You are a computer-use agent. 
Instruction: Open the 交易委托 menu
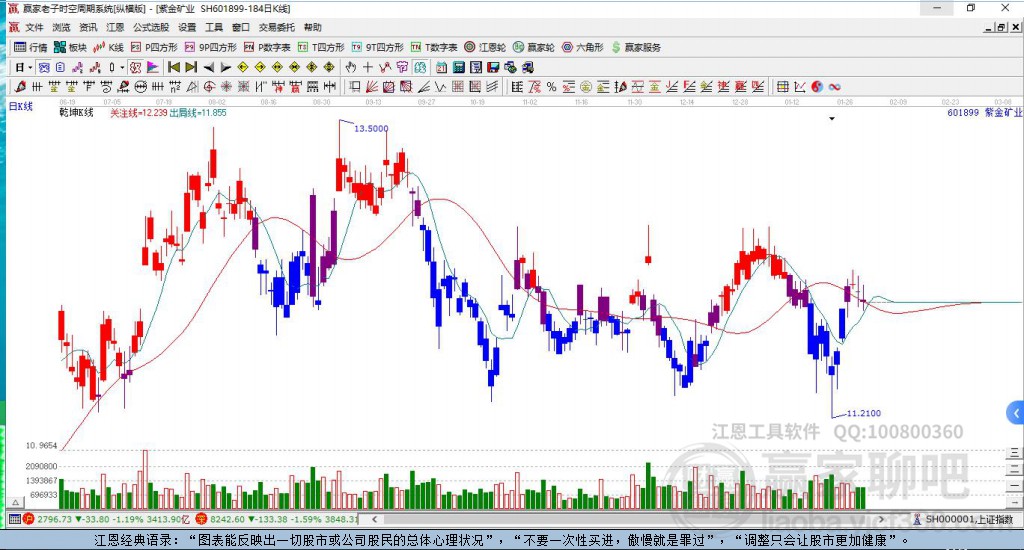(x=277, y=27)
